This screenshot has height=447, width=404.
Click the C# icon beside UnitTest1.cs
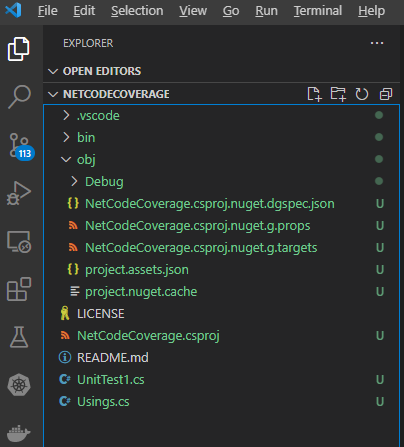(x=65, y=379)
